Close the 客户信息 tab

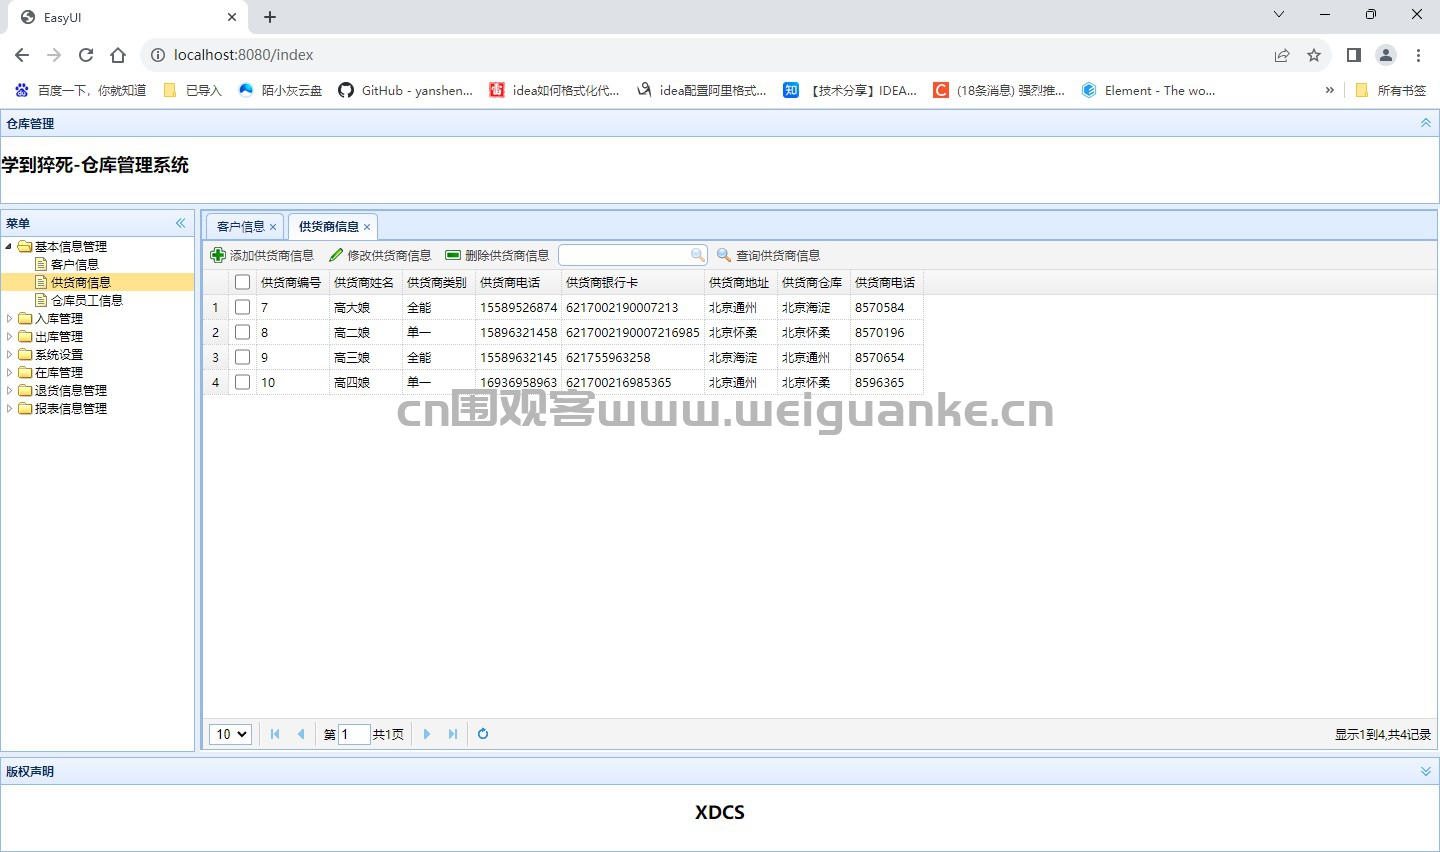(273, 227)
